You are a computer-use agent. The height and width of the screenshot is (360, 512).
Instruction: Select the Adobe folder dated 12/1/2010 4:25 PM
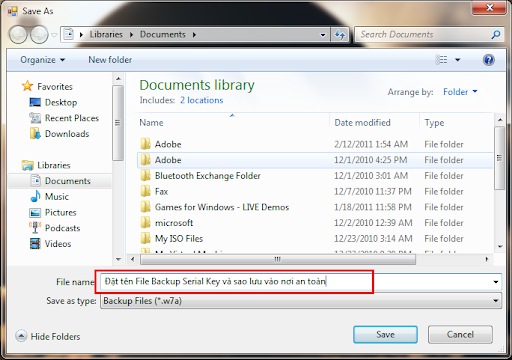coord(315,160)
